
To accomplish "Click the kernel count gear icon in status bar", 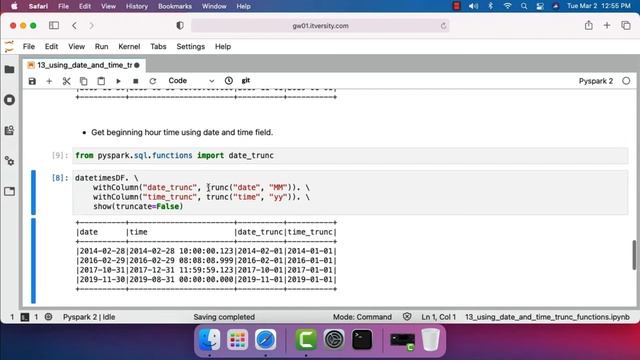I will coord(48,317).
